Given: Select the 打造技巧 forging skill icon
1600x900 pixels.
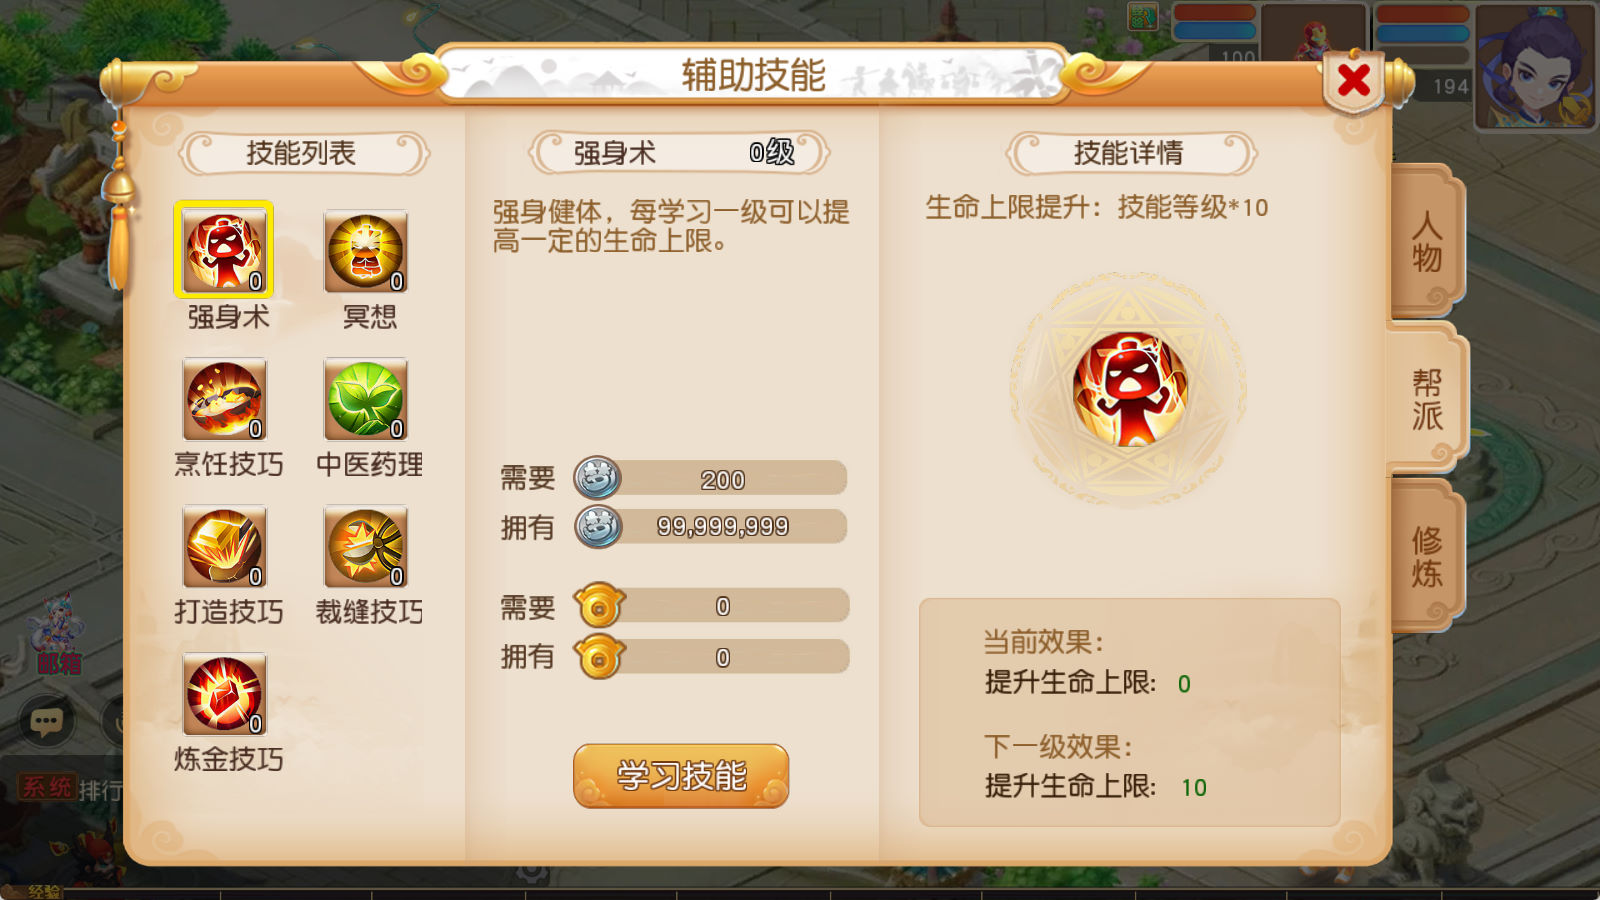Looking at the screenshot, I should [224, 546].
